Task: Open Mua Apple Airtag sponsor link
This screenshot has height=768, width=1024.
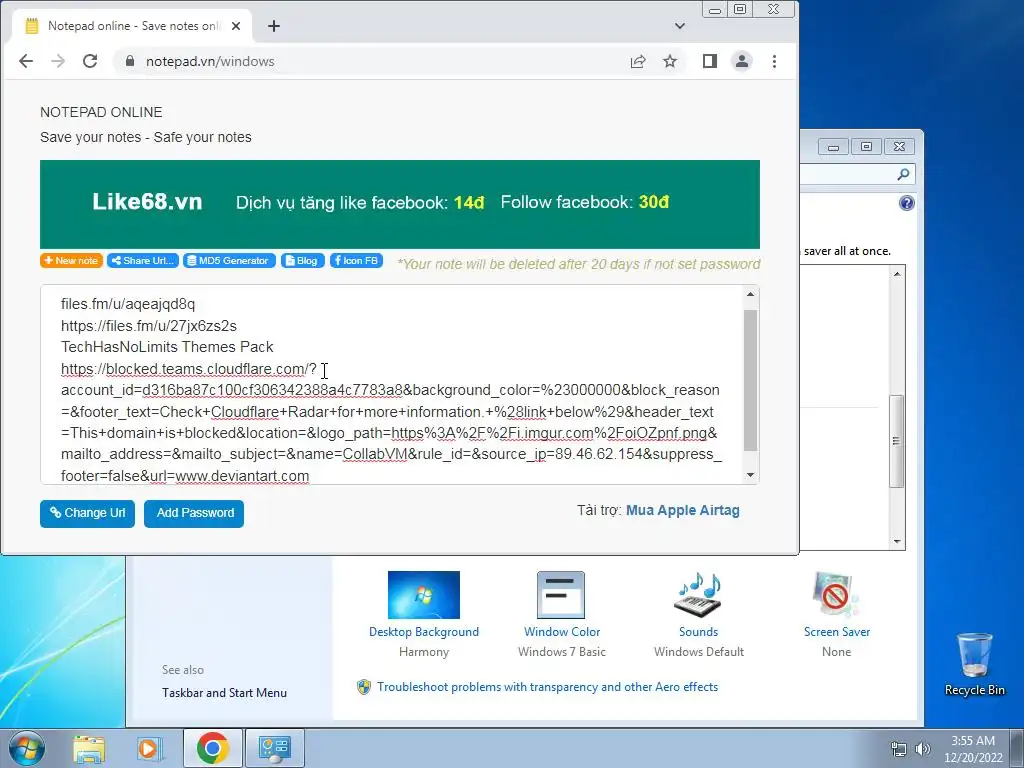Action: pyautogui.click(x=682, y=510)
